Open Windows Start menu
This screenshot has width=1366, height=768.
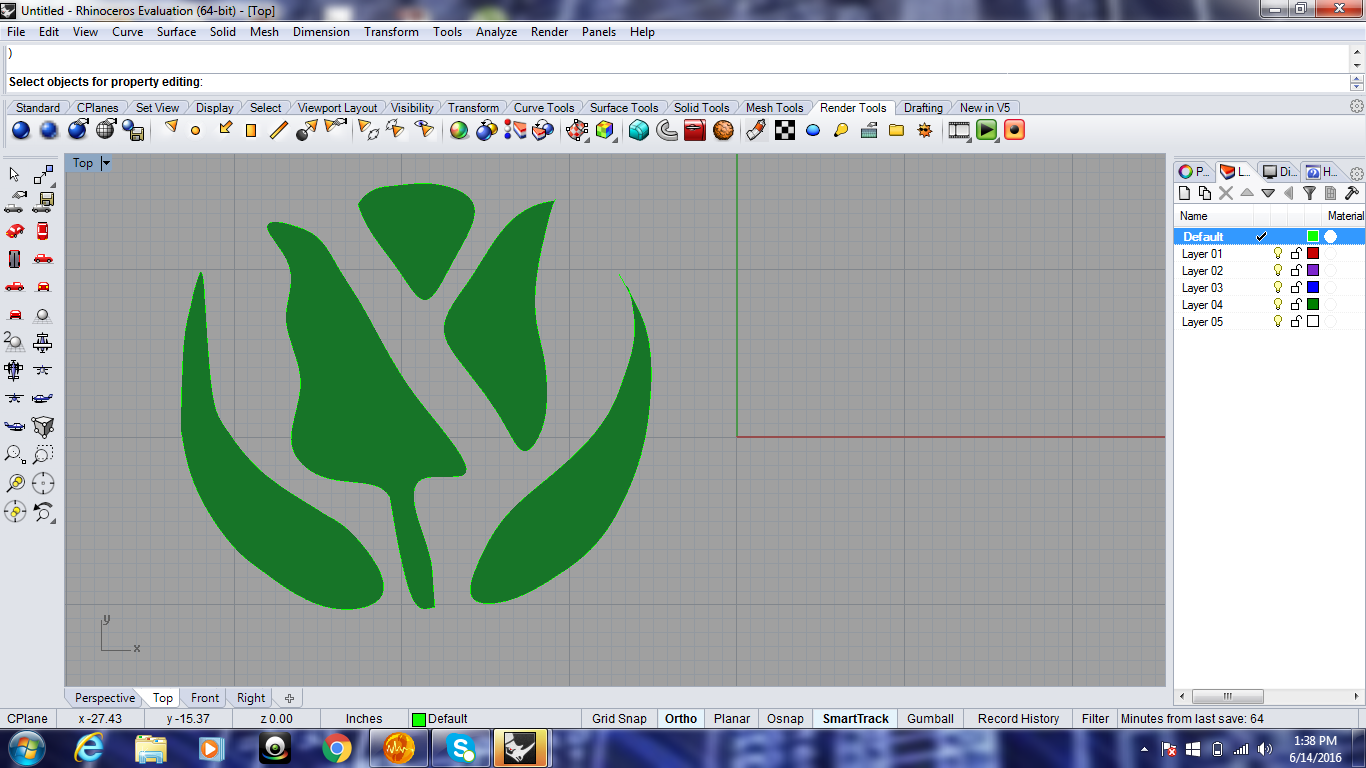[25, 748]
